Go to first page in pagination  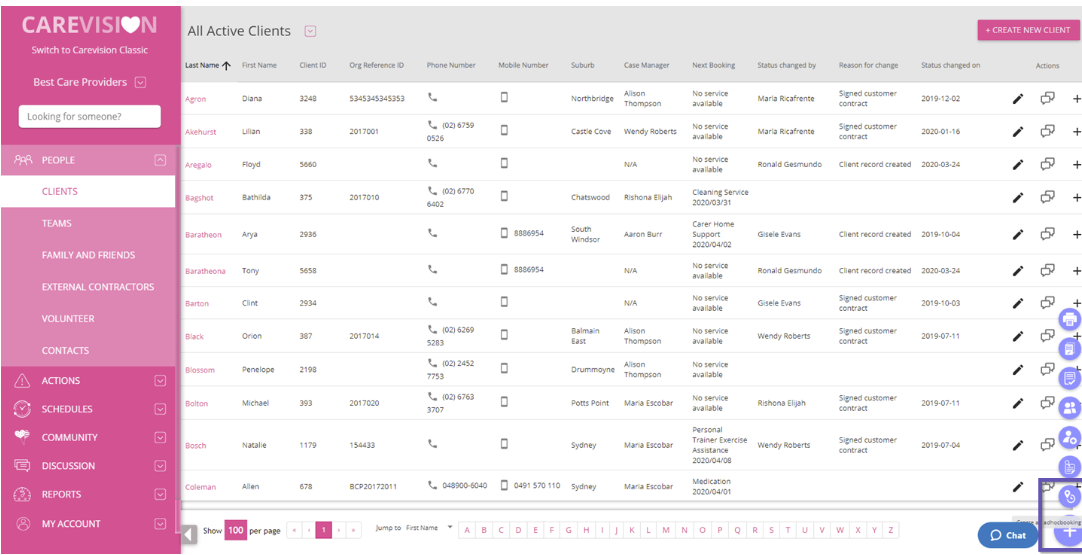294,530
